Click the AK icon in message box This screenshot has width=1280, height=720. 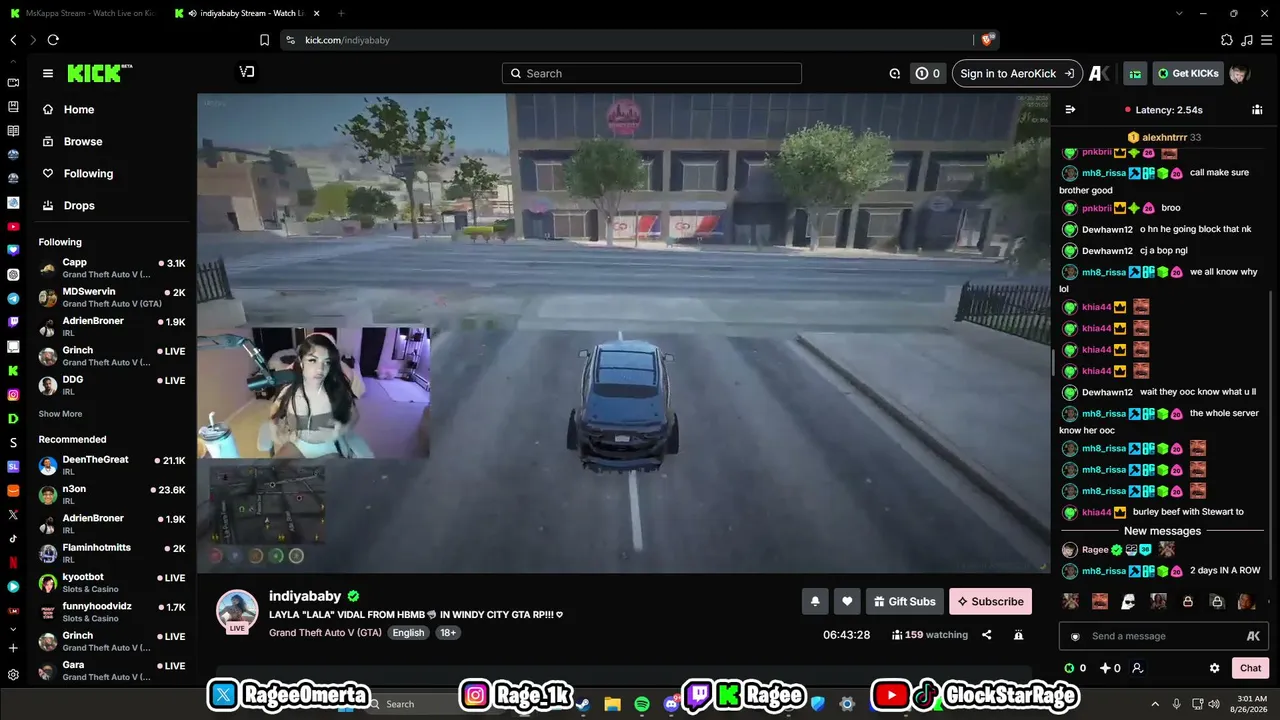1253,636
